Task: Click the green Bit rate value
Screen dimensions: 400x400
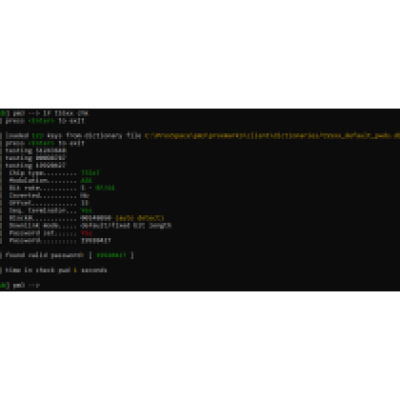Action: click(105, 188)
